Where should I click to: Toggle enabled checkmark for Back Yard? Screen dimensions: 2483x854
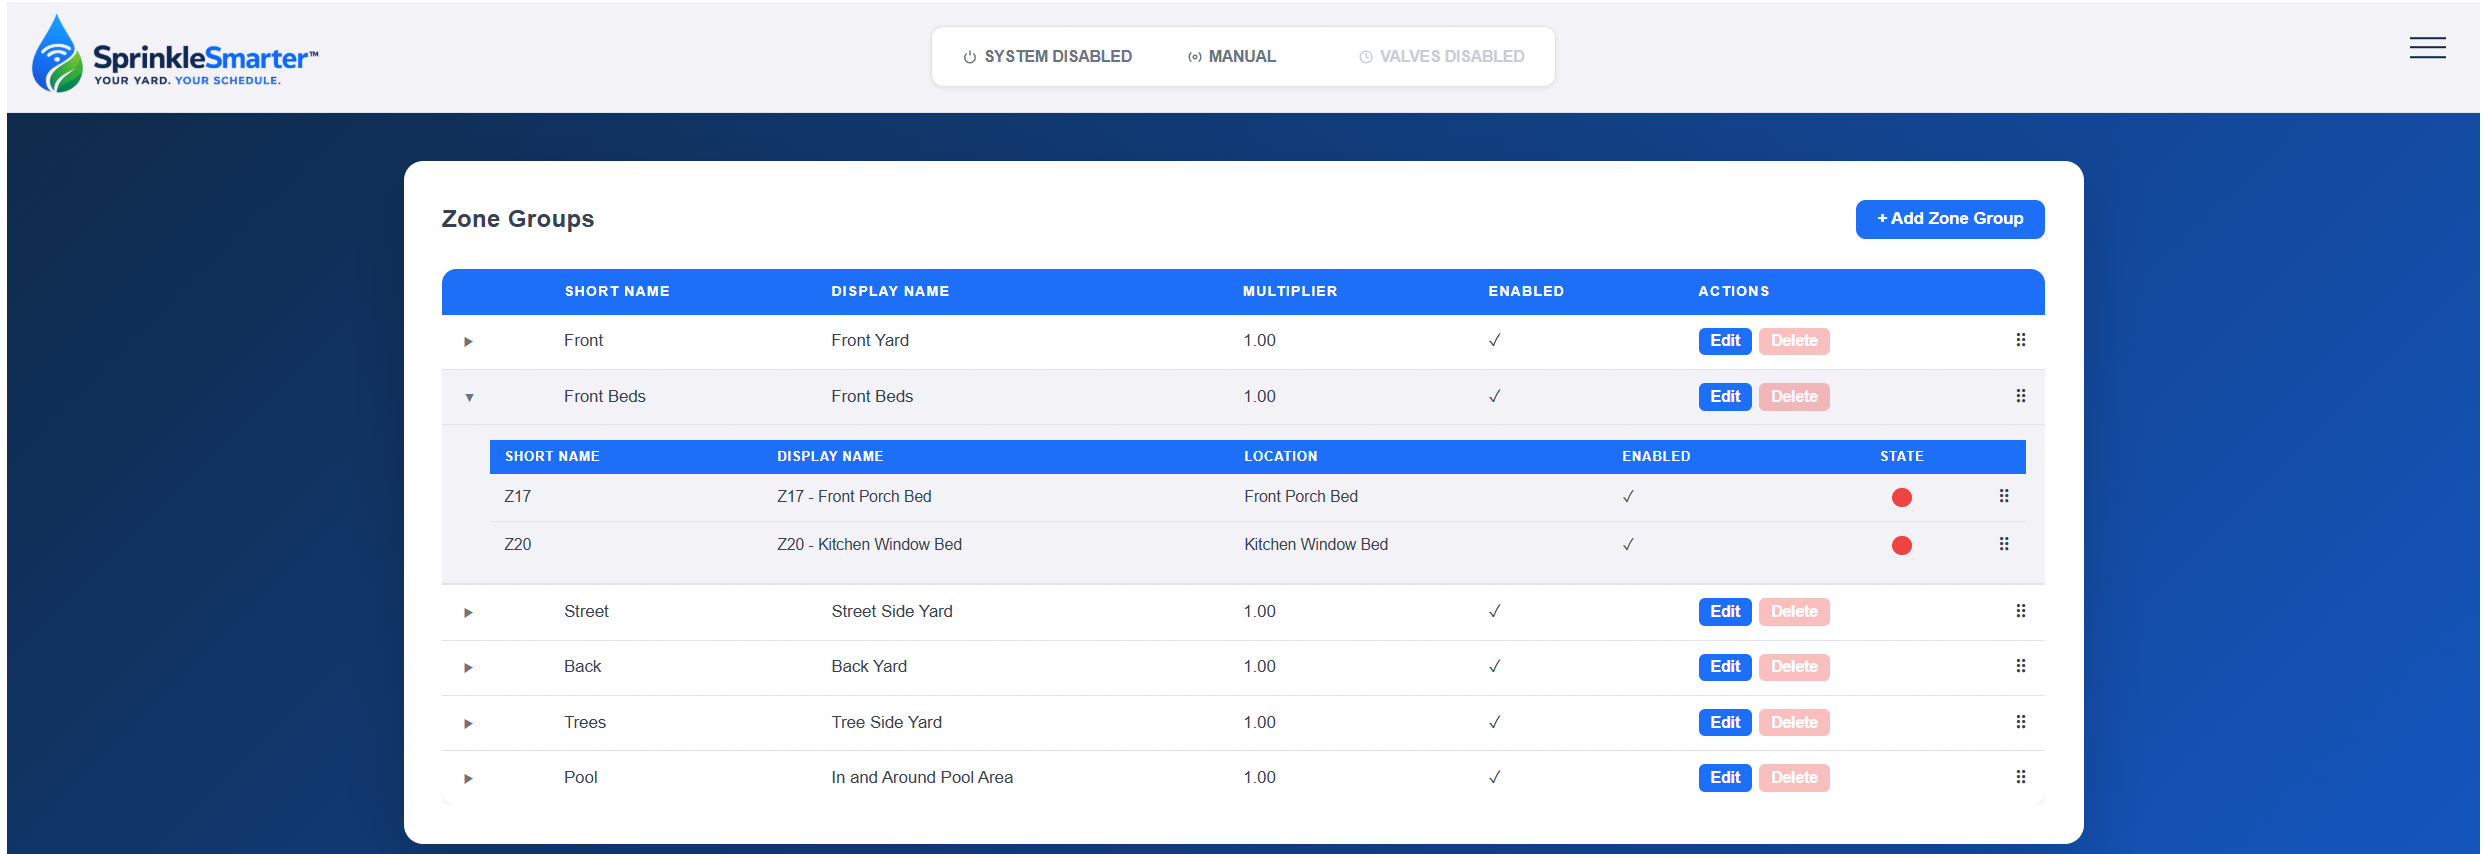(x=1494, y=666)
